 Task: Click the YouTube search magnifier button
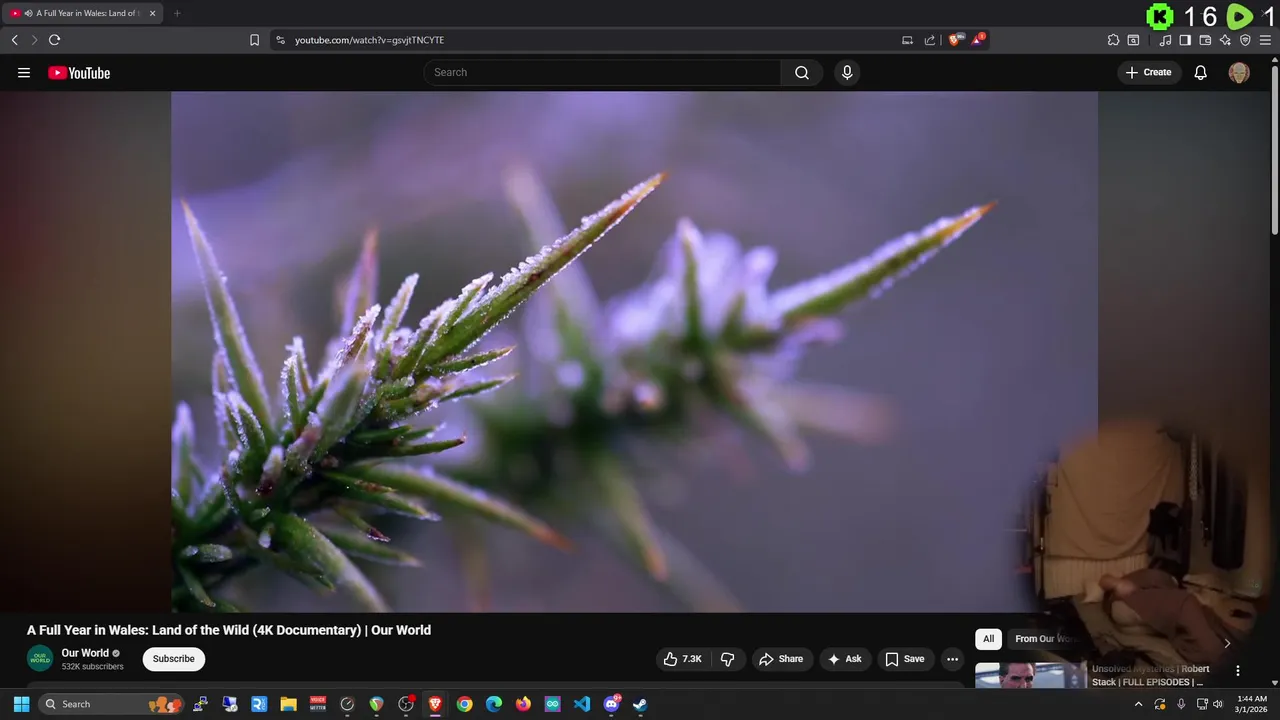point(802,72)
